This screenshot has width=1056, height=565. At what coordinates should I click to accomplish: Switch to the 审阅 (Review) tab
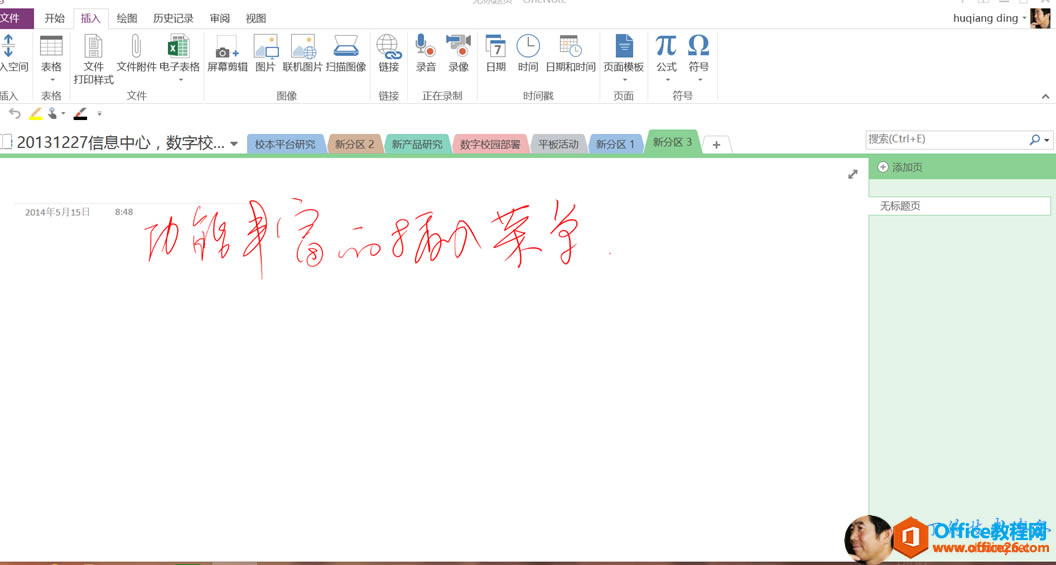[220, 18]
